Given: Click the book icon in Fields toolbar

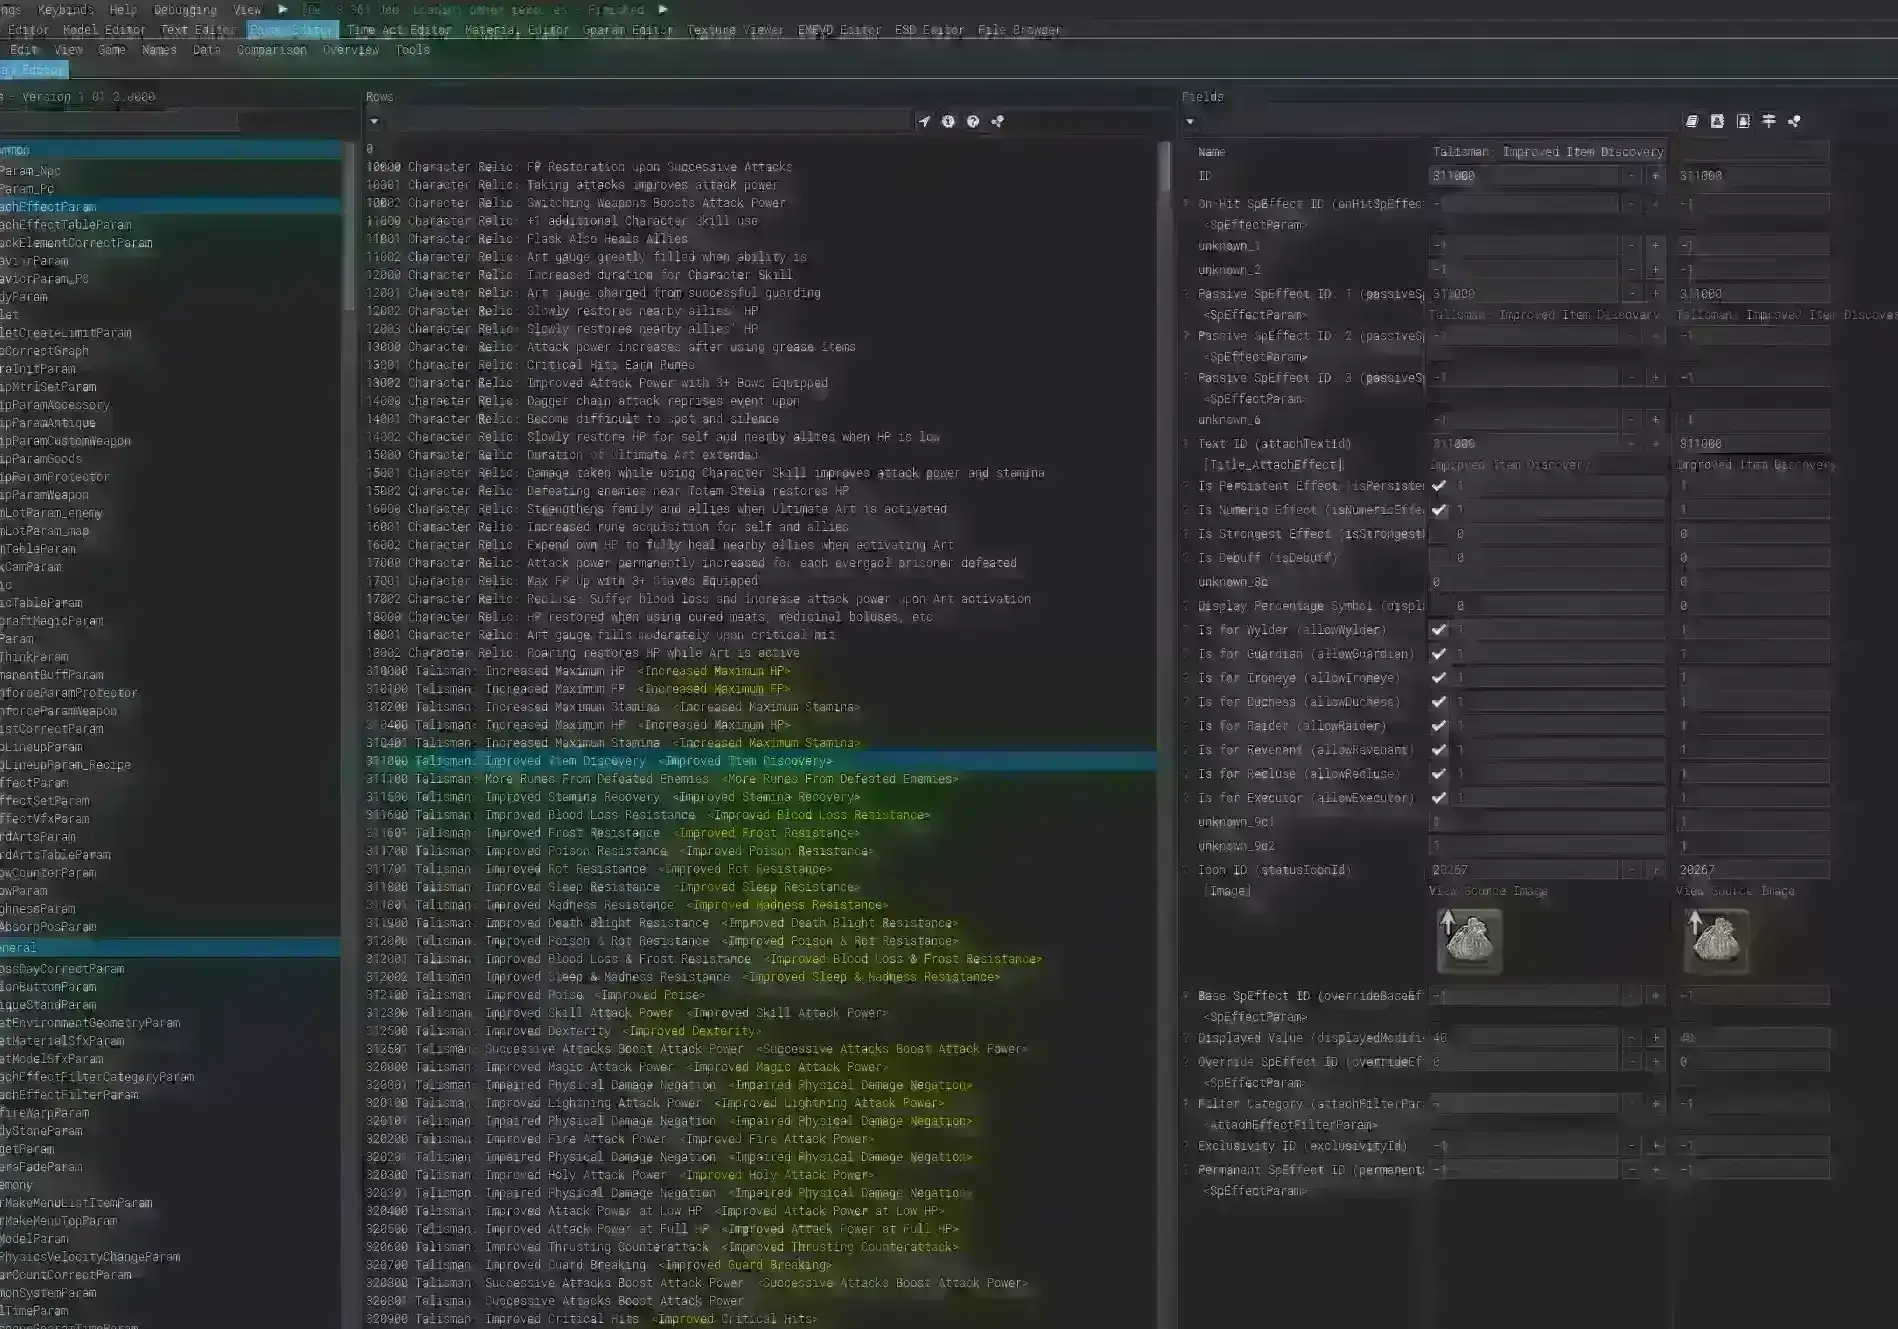Looking at the screenshot, I should click(1692, 121).
